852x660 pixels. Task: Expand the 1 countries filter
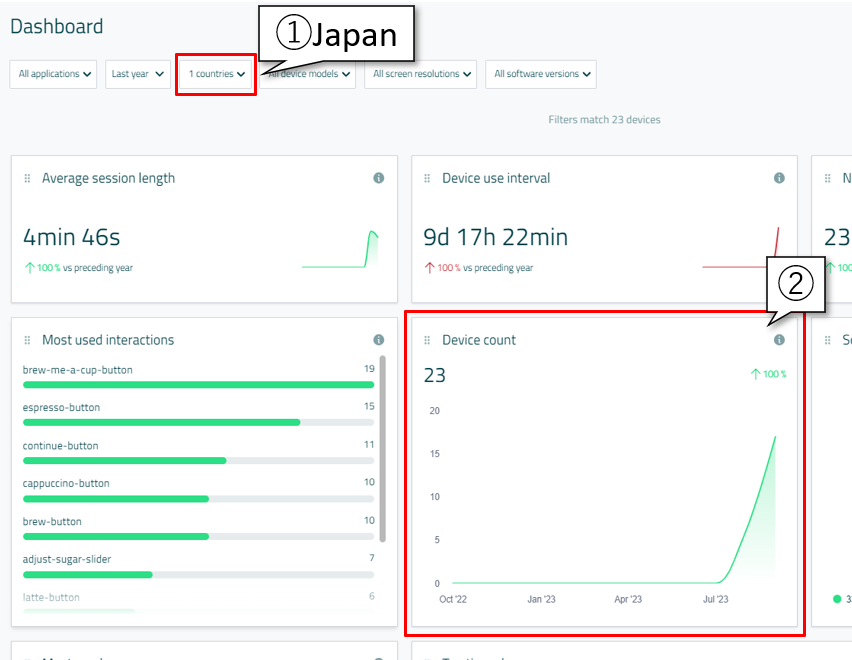[216, 74]
